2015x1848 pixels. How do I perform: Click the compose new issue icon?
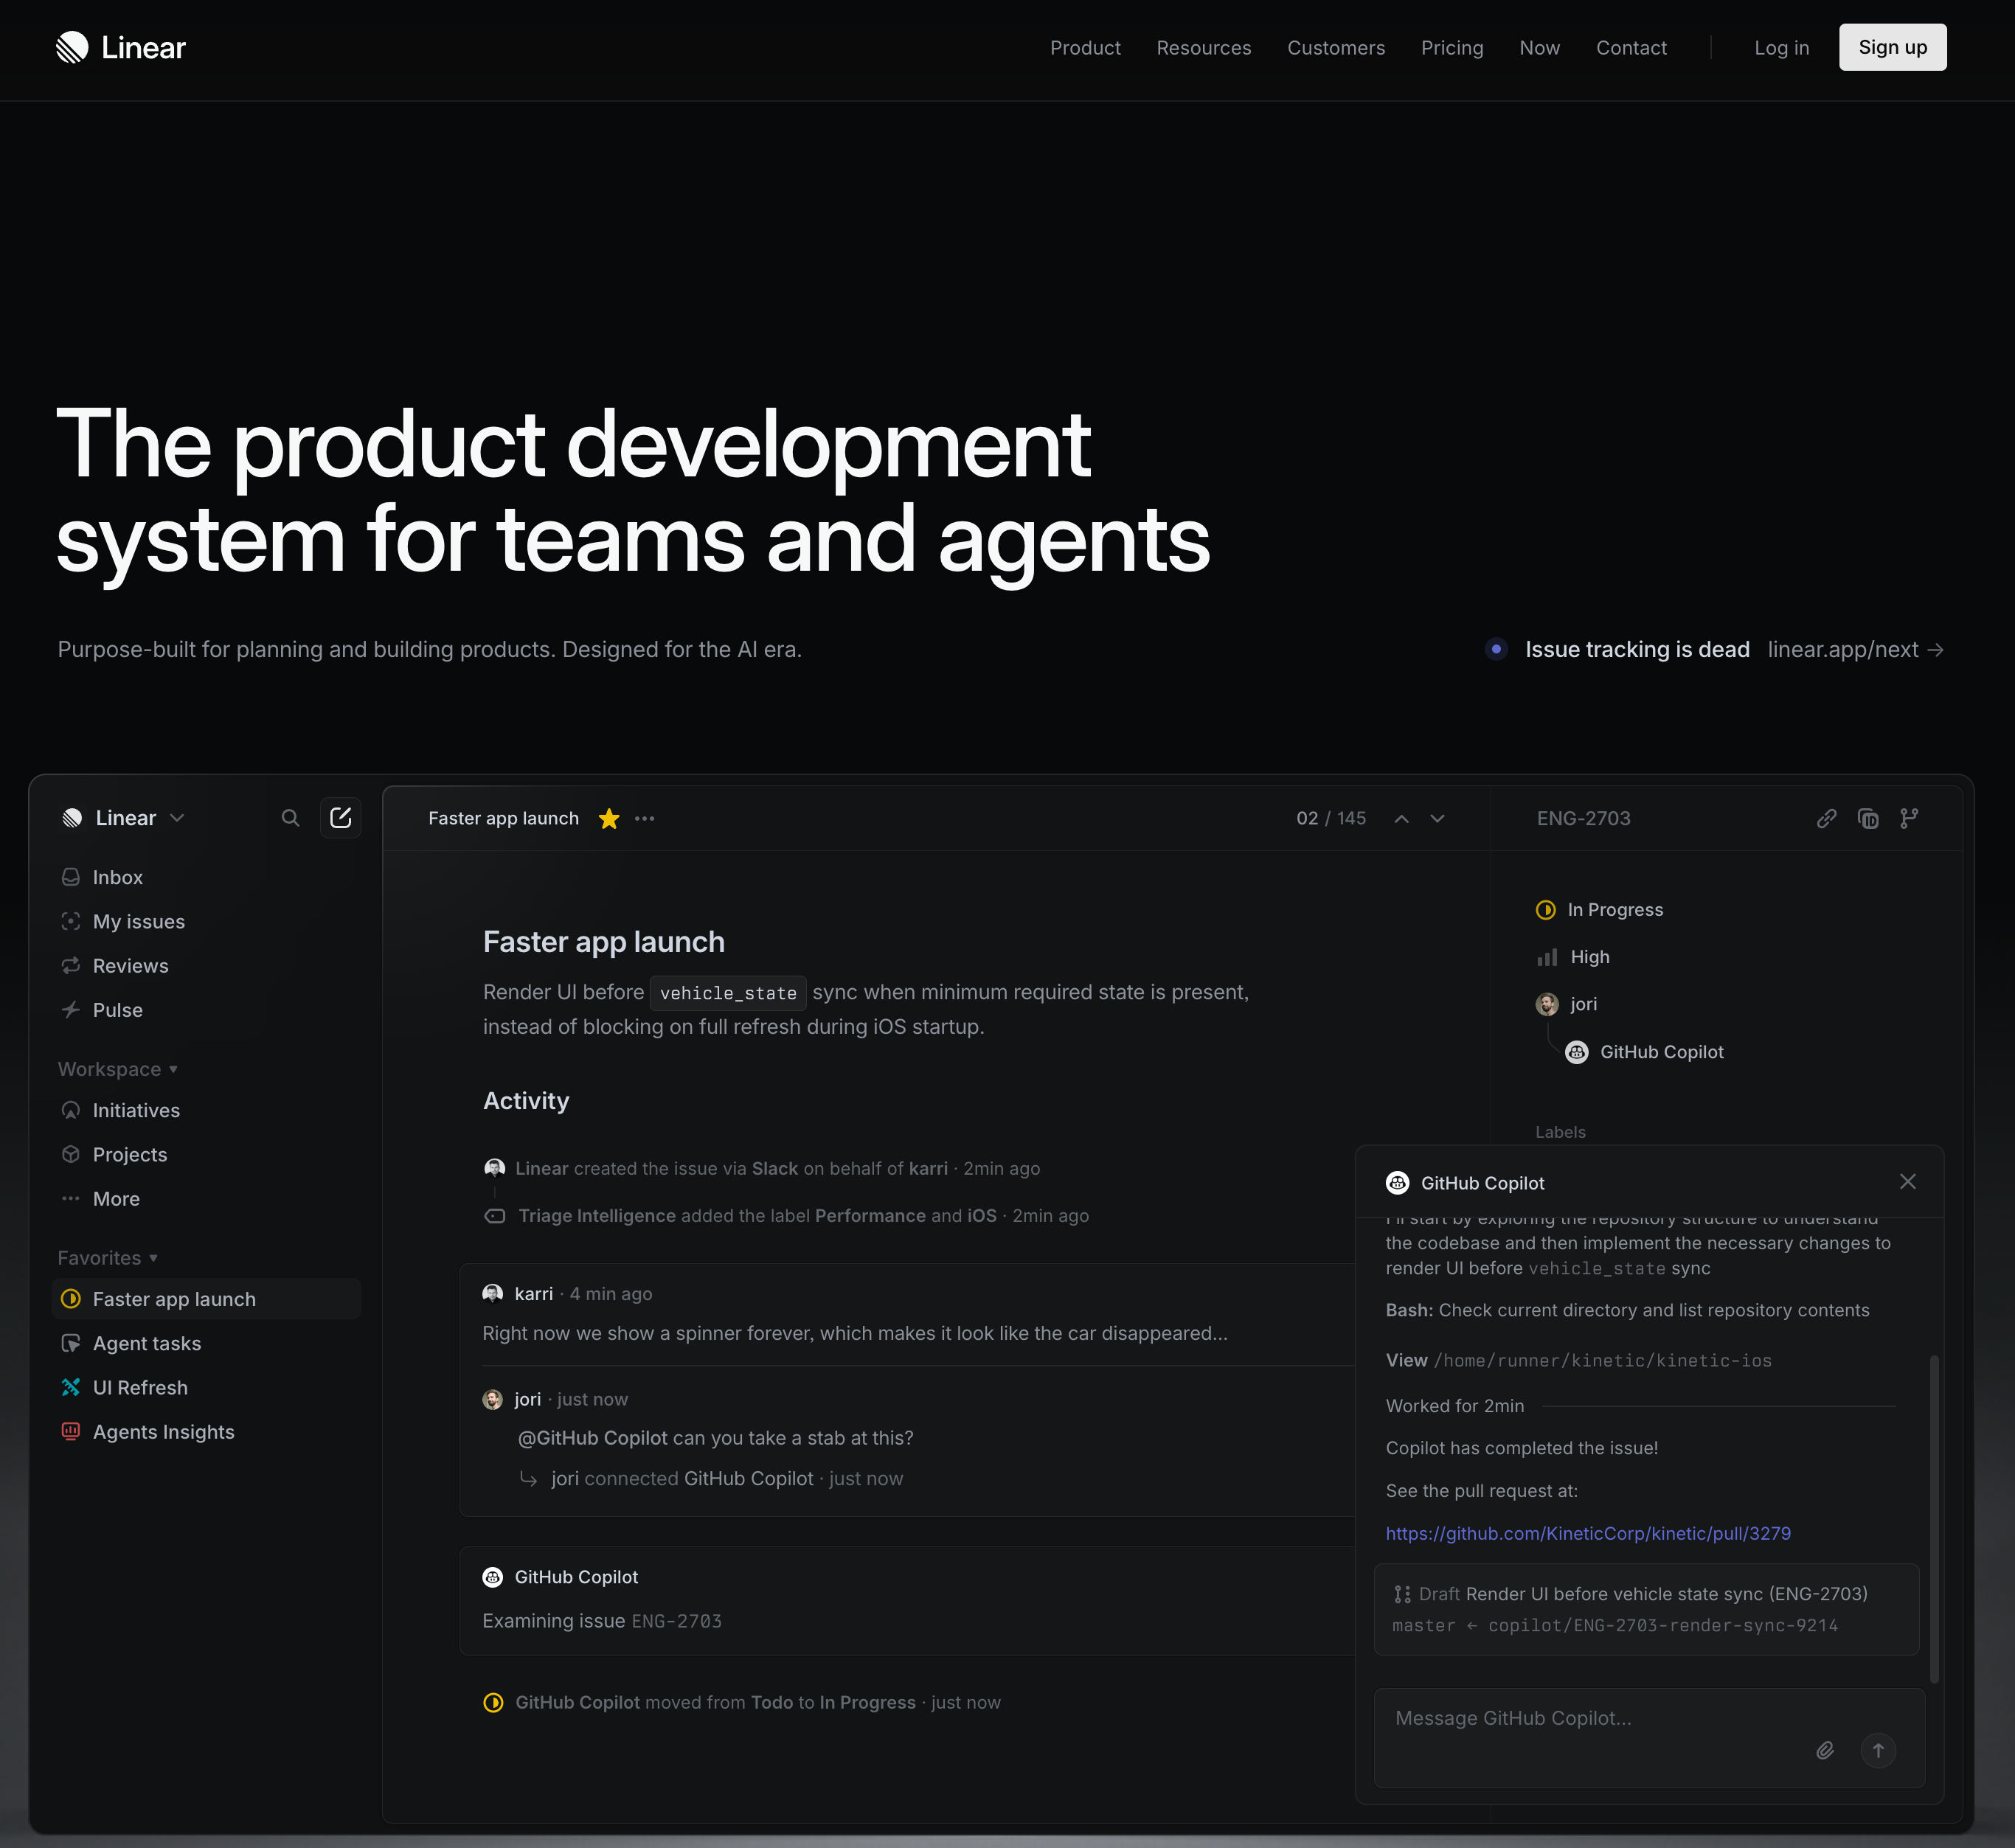tap(340, 818)
